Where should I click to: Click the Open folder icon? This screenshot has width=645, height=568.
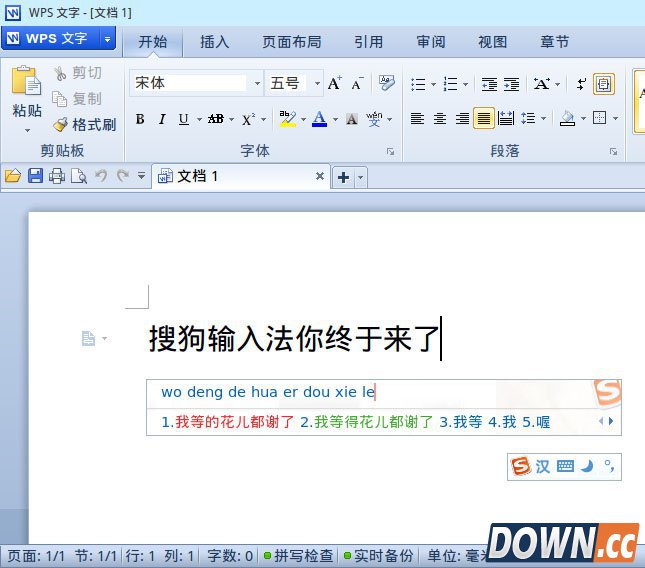(x=13, y=176)
